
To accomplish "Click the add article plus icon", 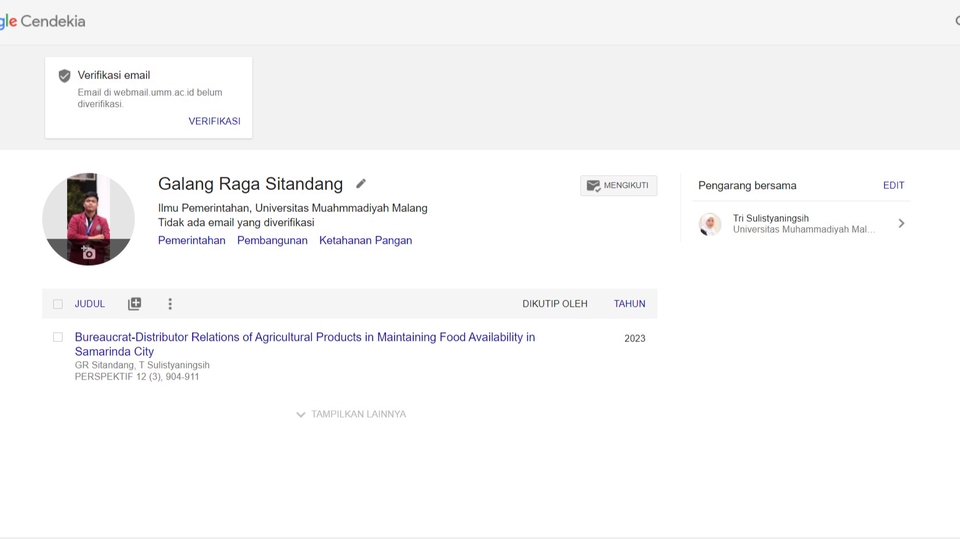I will click(135, 304).
